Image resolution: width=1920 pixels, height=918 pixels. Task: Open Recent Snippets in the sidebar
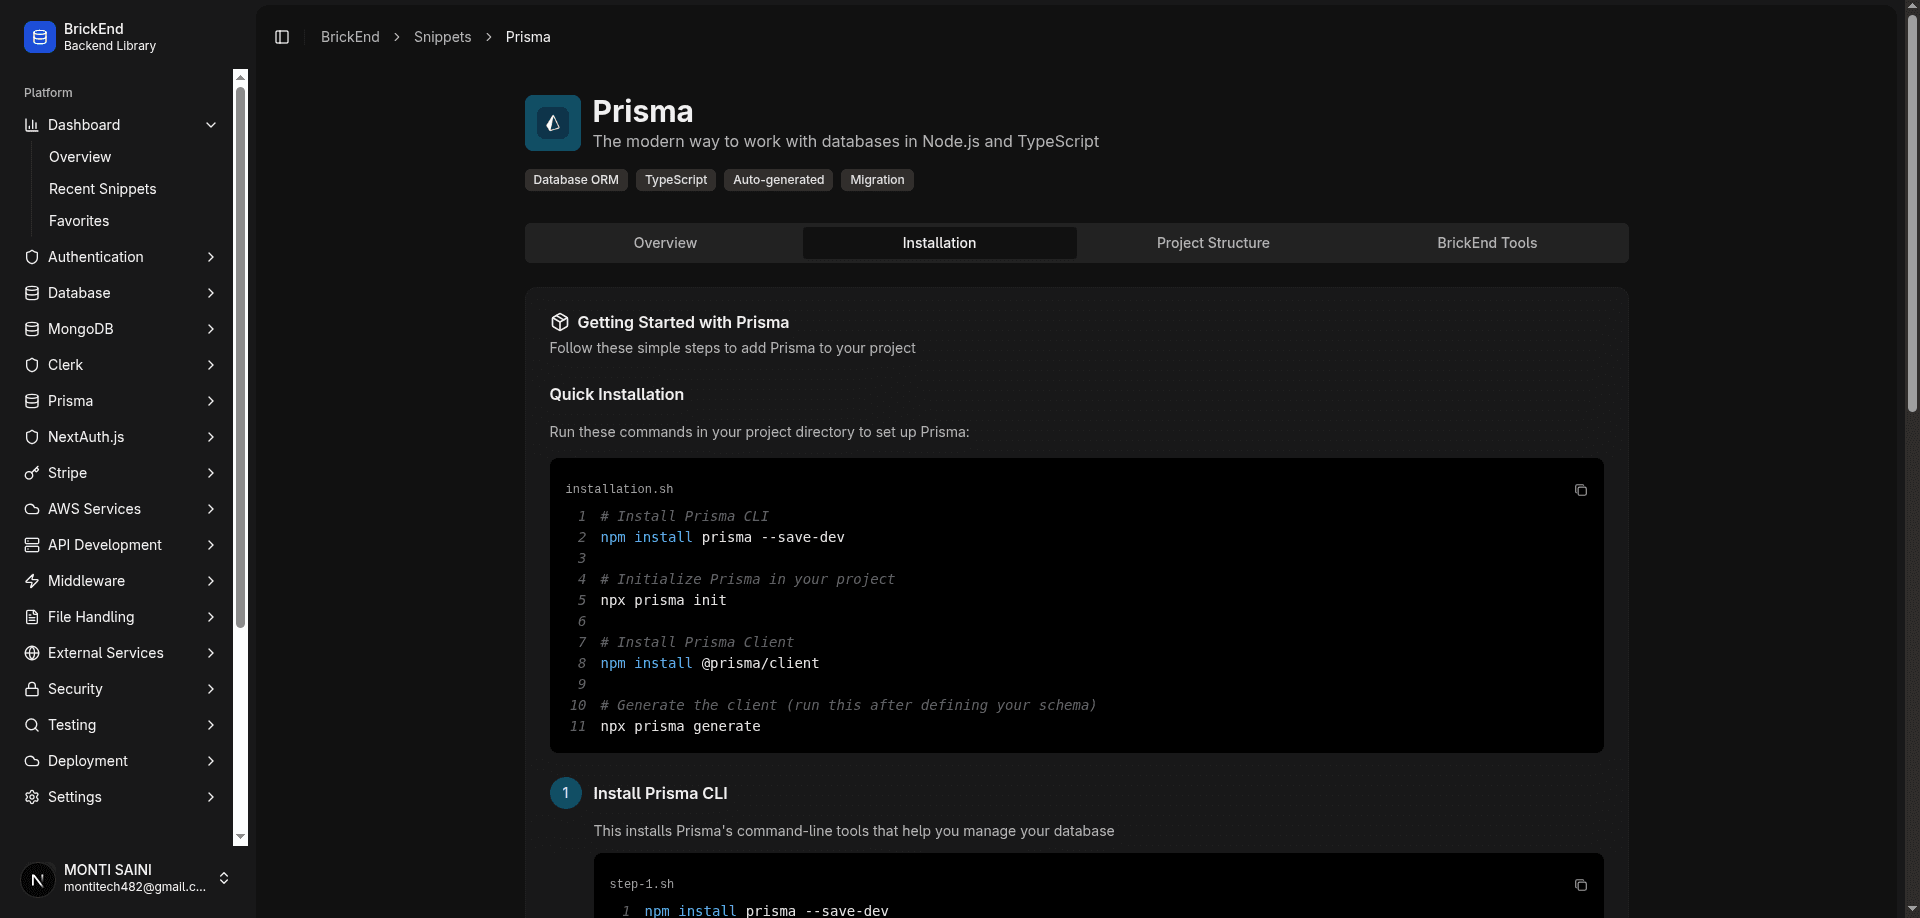click(x=102, y=189)
